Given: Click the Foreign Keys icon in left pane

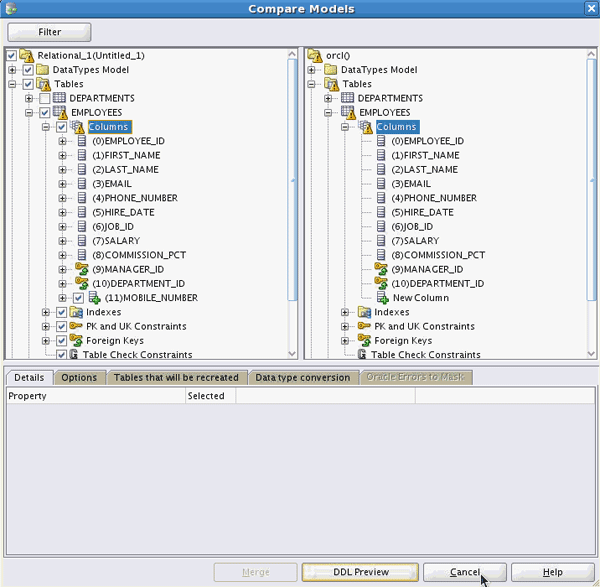Looking at the screenshot, I should [76, 340].
